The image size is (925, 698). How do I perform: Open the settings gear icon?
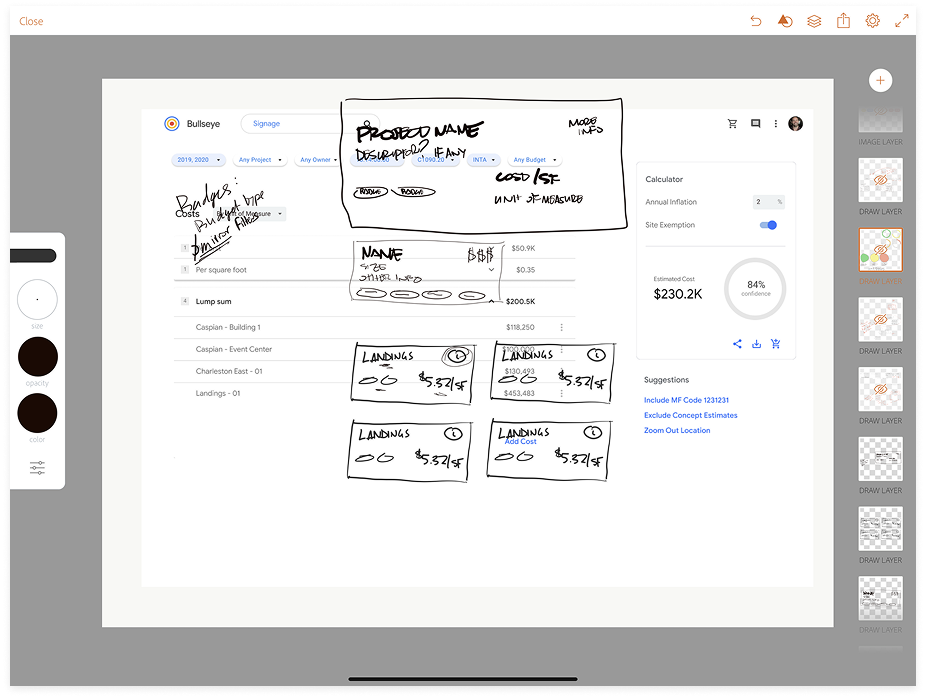[x=872, y=21]
